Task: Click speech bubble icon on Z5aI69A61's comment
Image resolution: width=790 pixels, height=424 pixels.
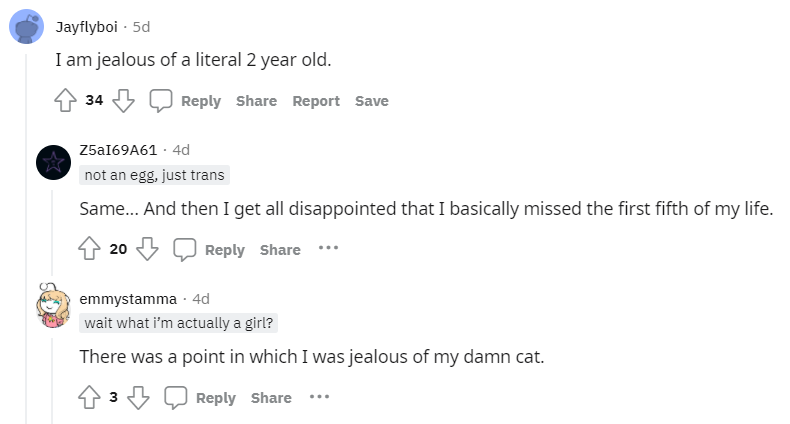Action: (184, 249)
